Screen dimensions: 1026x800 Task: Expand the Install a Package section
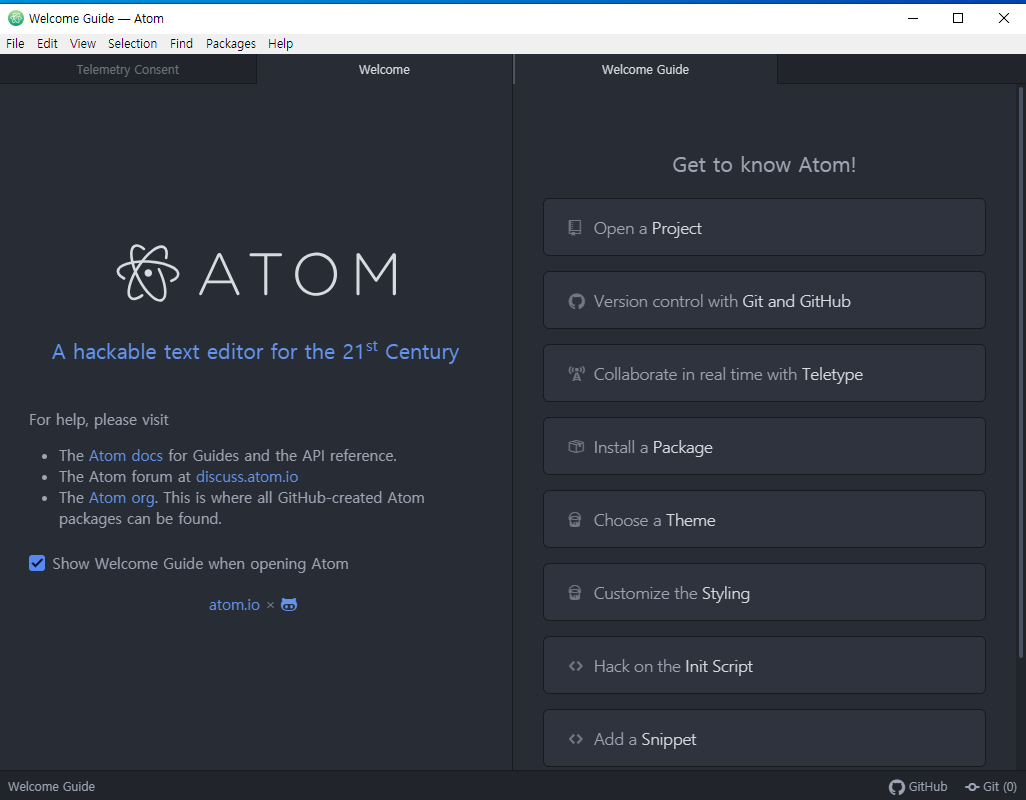(x=764, y=446)
